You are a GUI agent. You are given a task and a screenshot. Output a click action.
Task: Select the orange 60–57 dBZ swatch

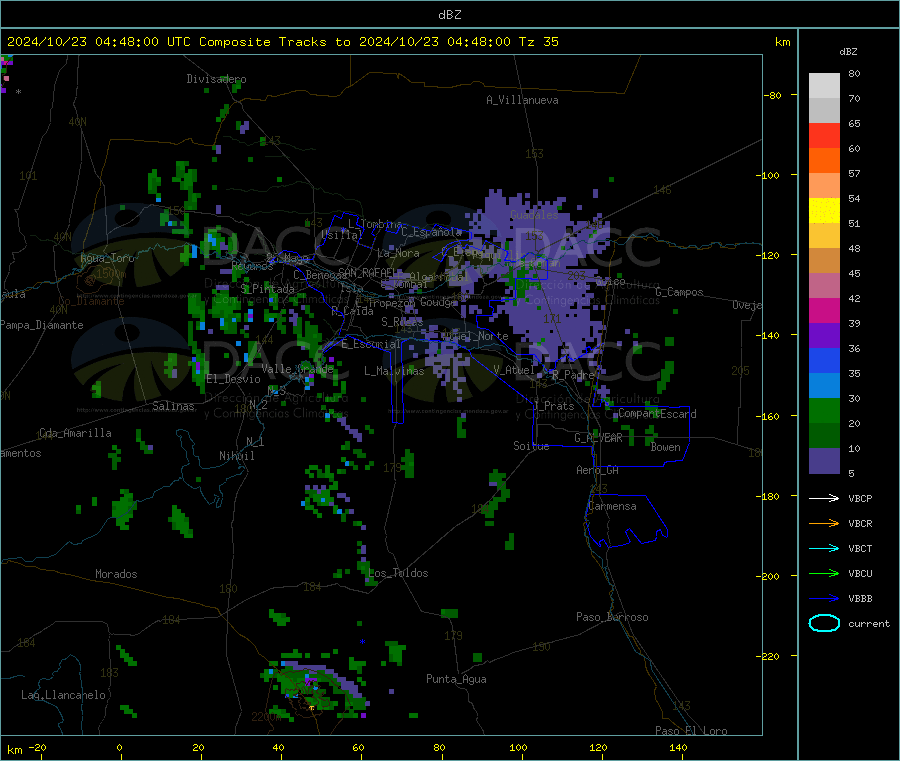(x=824, y=161)
